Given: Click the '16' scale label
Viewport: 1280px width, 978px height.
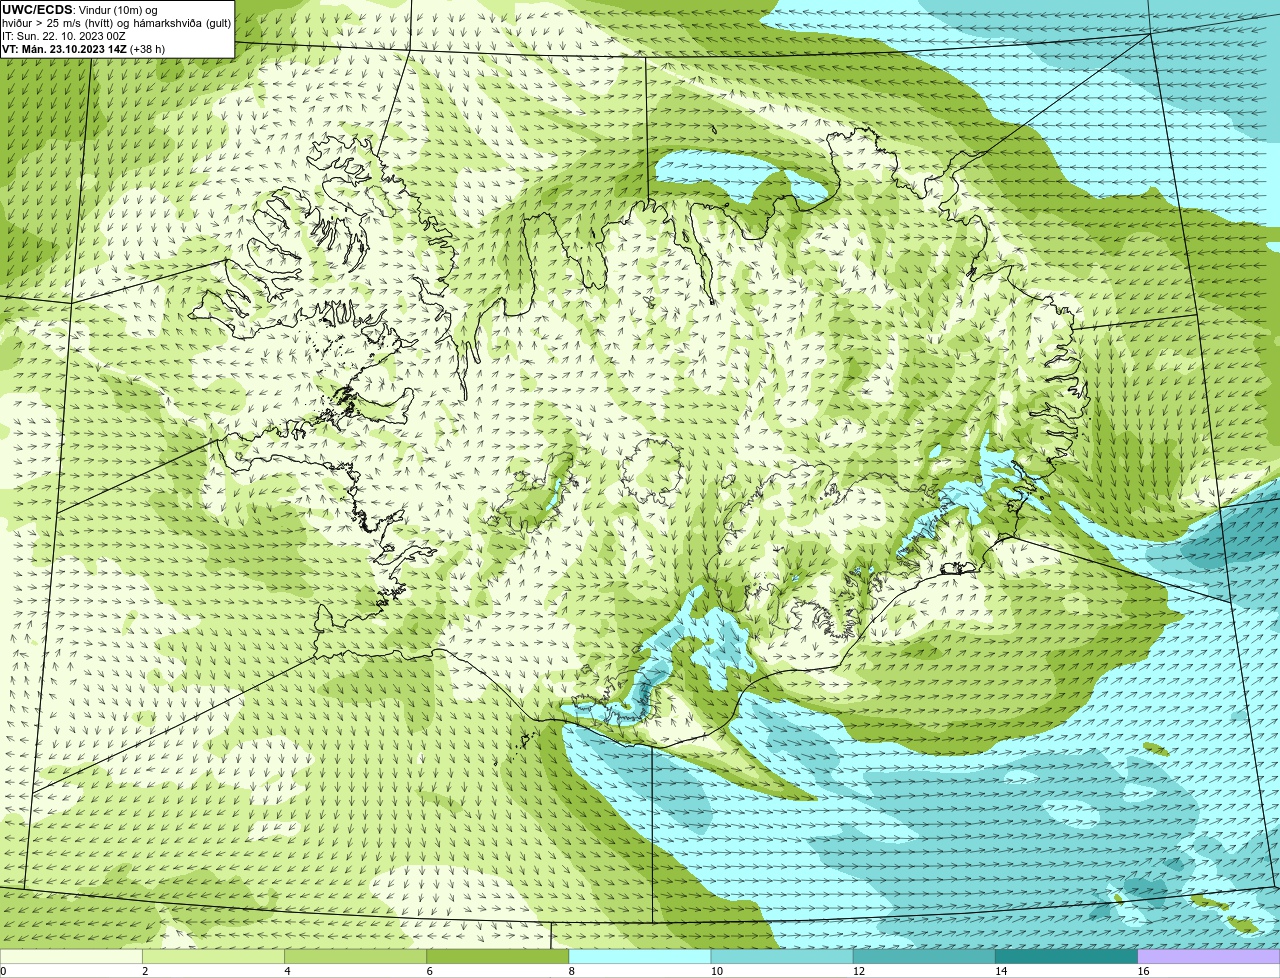Looking at the screenshot, I should (1142, 971).
